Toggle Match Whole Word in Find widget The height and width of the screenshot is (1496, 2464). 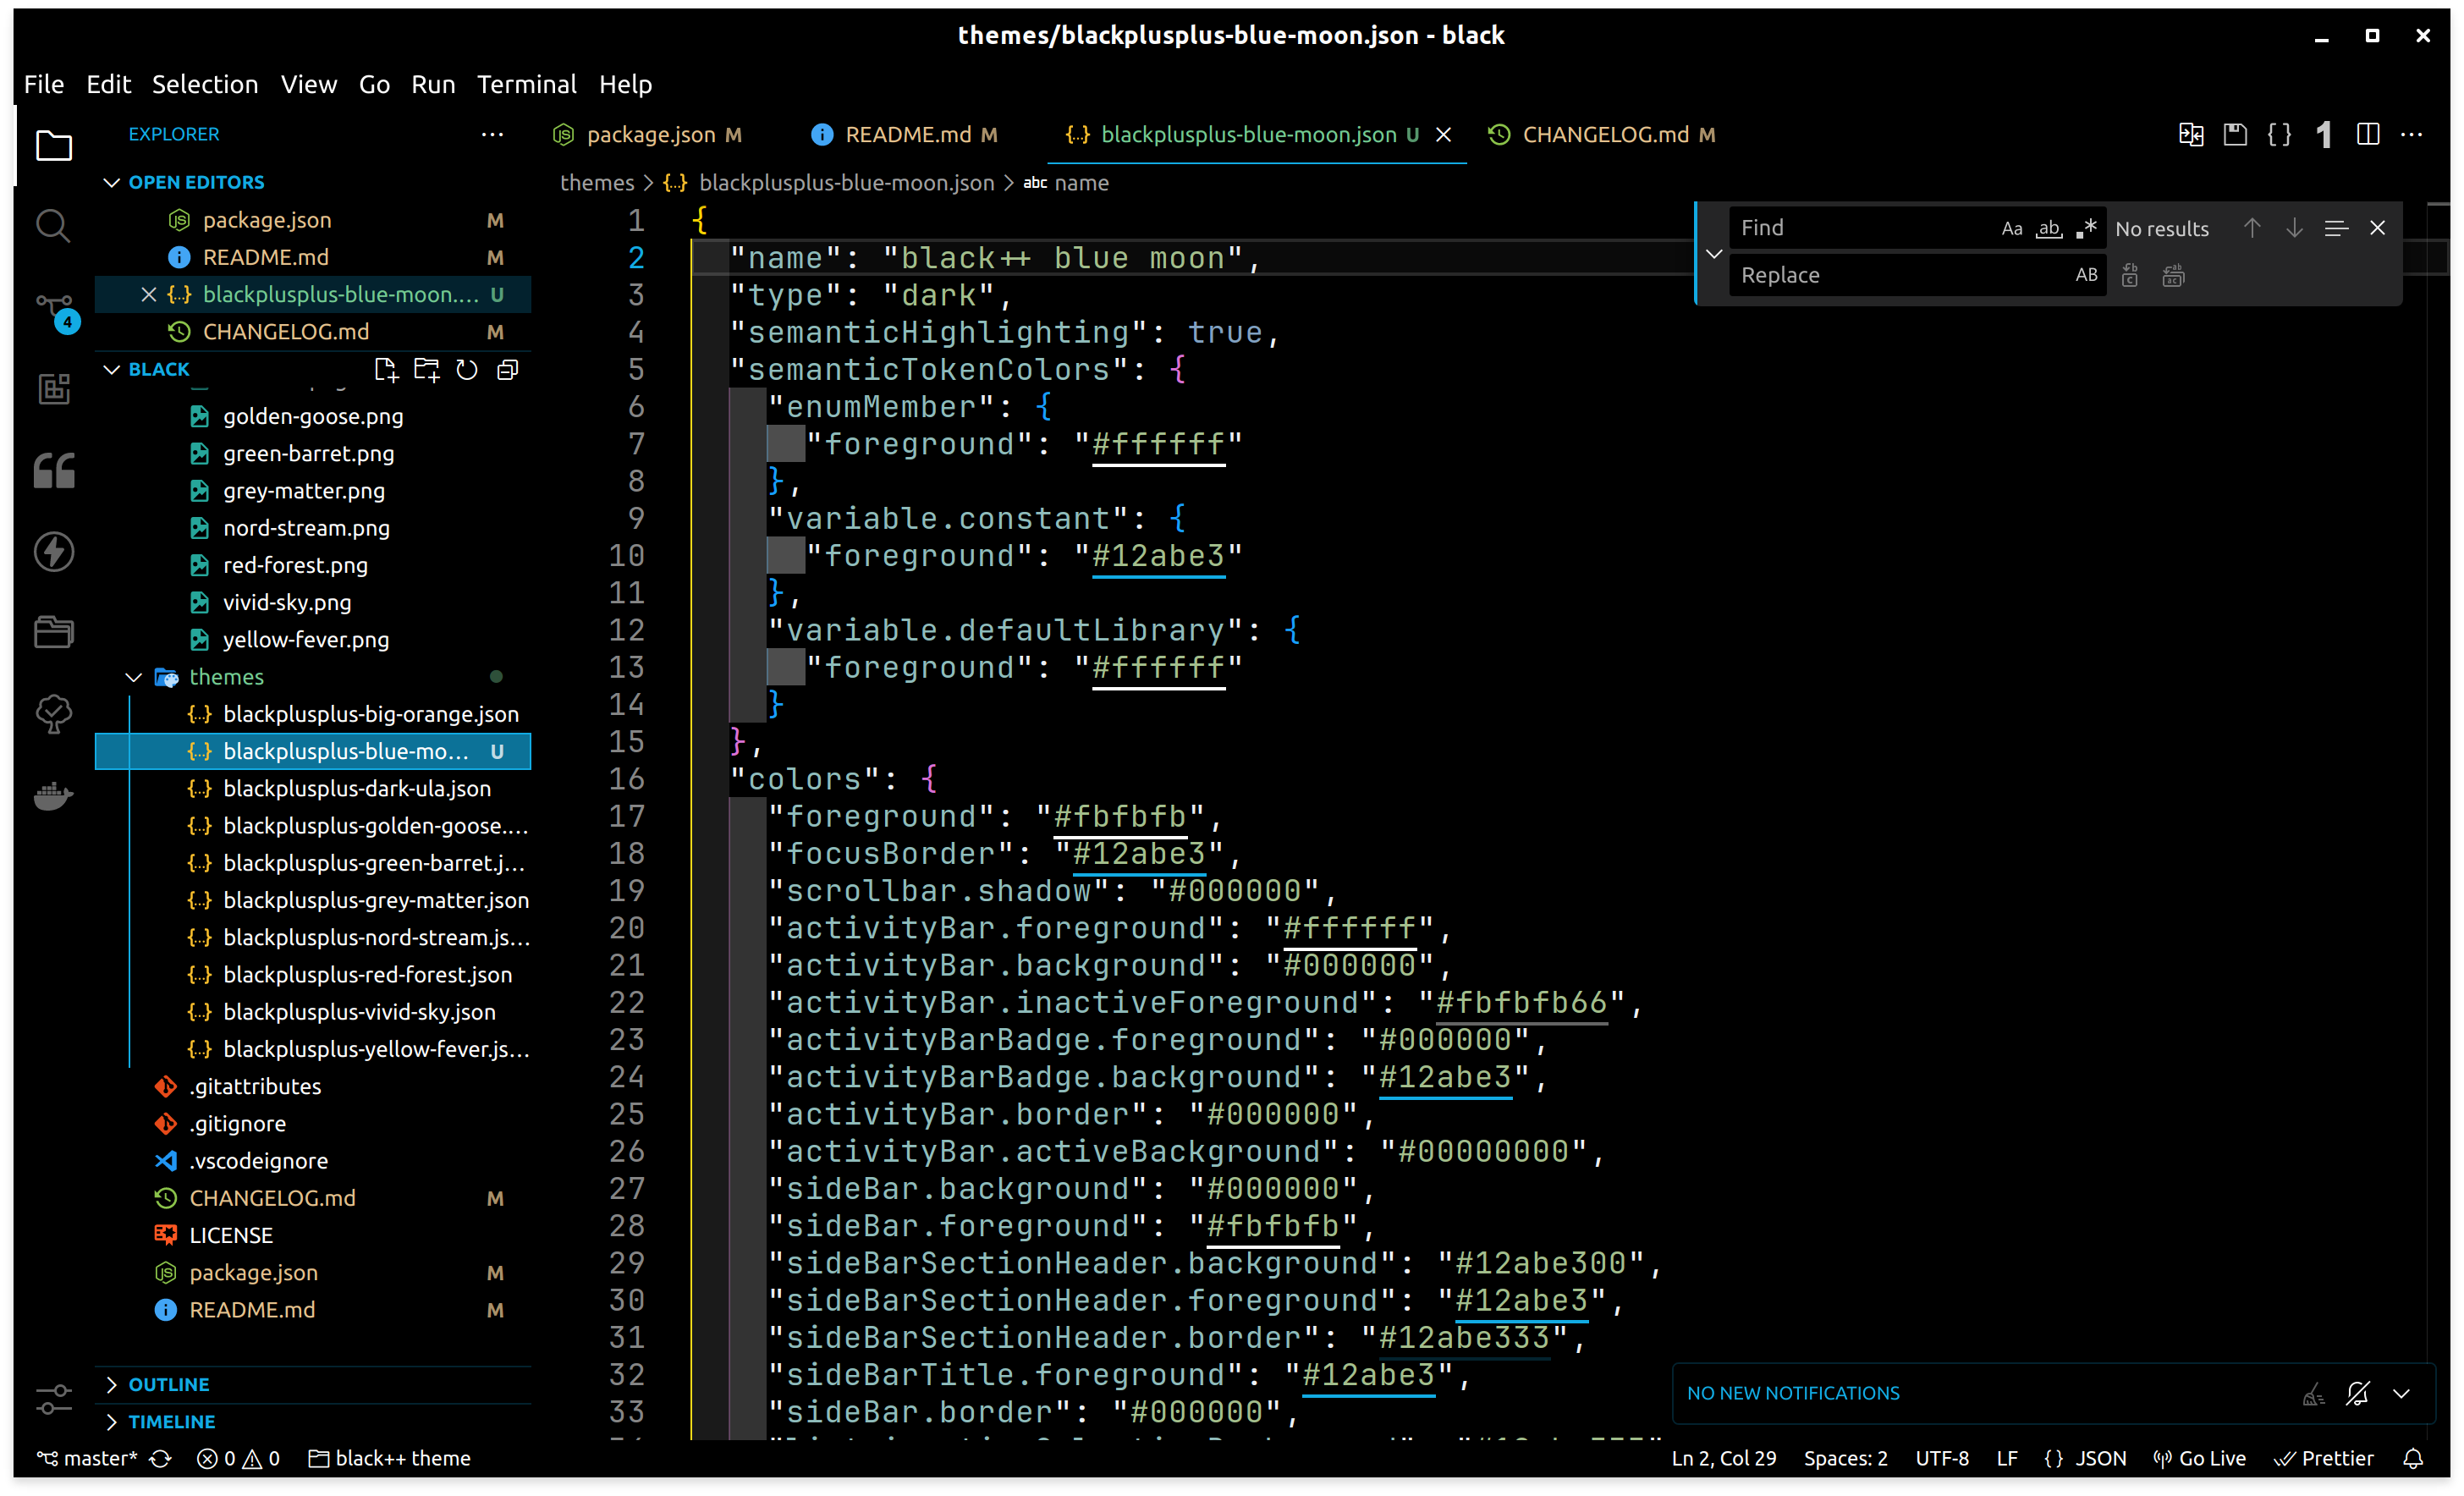pos(2049,228)
